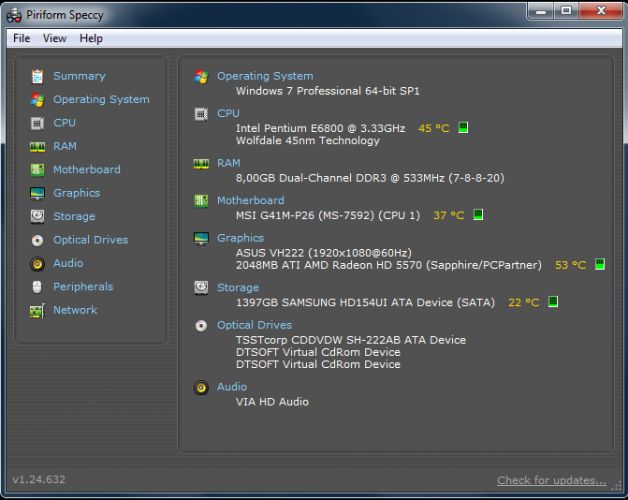The width and height of the screenshot is (628, 500).
Task: Open the View menu
Action: [54, 38]
